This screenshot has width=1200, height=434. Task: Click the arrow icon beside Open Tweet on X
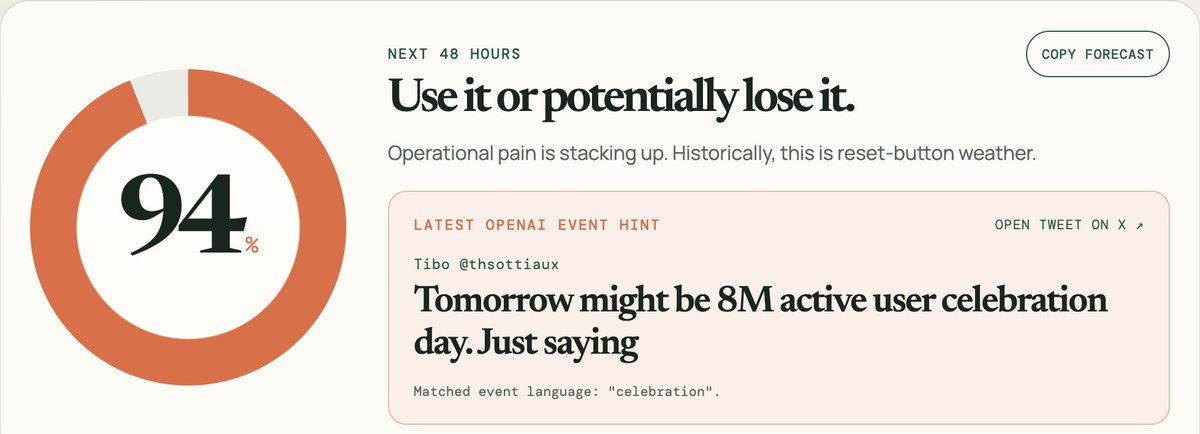coord(1139,225)
